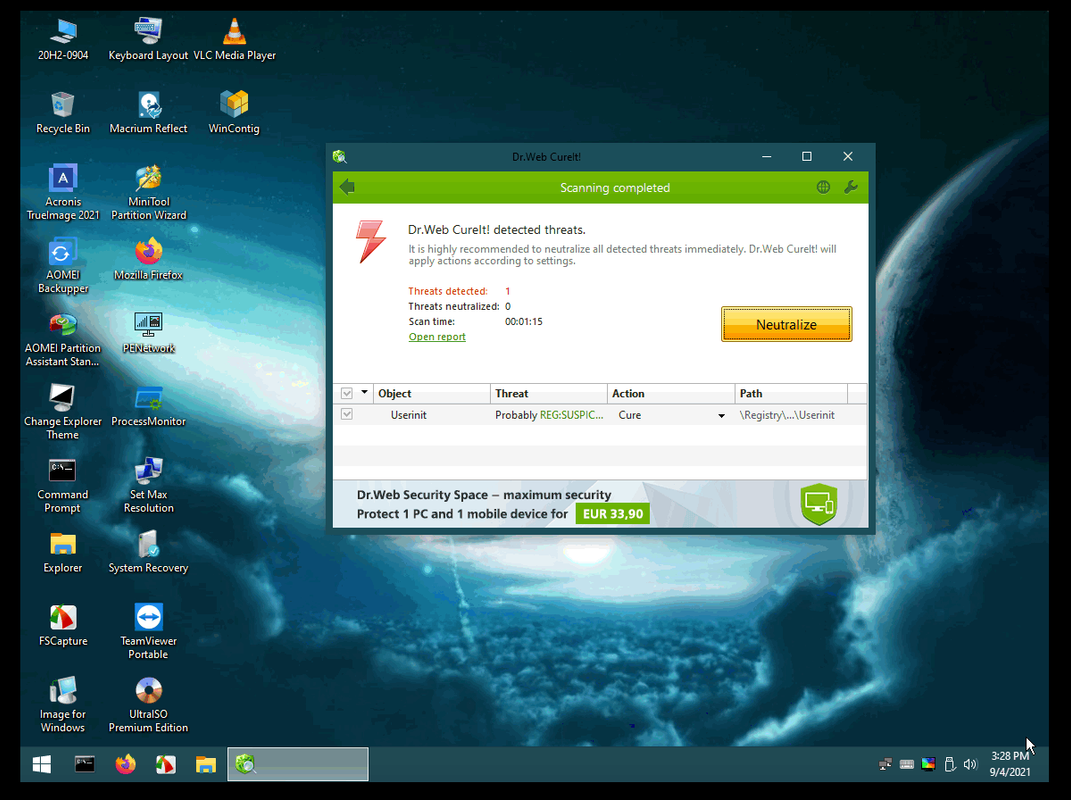Click the colorful display tray icon
The image size is (1071, 800).
click(x=928, y=764)
